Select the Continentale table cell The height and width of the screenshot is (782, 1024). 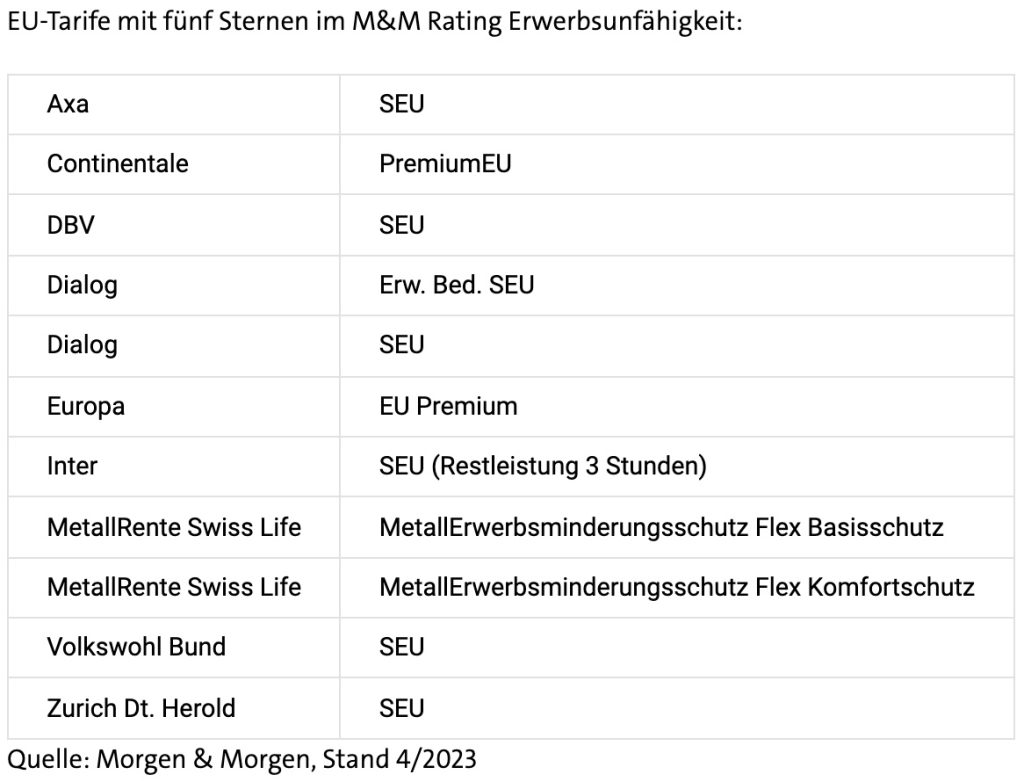pyautogui.click(x=117, y=164)
